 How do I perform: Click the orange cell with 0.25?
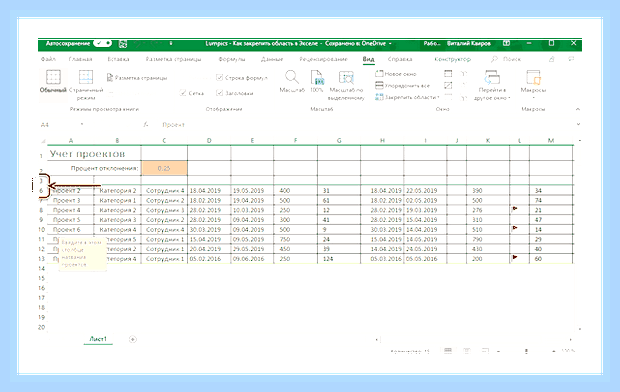point(164,168)
